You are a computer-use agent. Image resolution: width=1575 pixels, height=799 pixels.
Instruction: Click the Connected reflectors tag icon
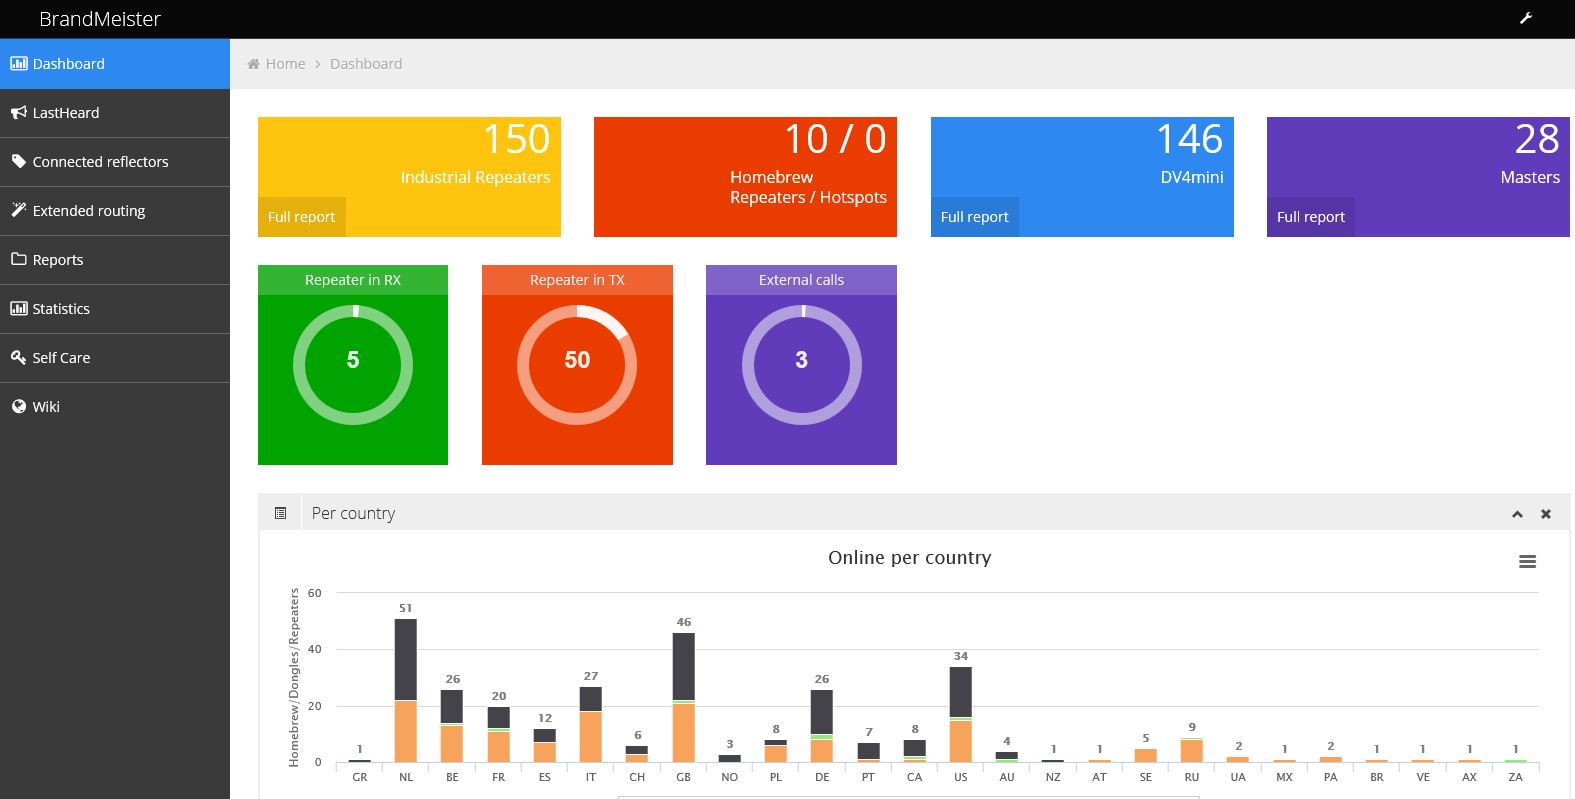18,161
